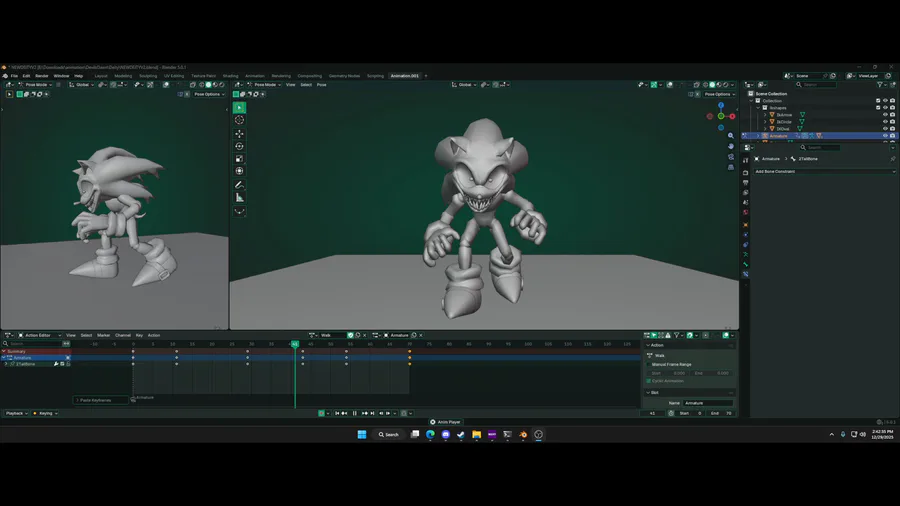Viewport: 900px width, 506px height.
Task: Click the zoom magnifier viewport gizmo
Action: pos(731,136)
